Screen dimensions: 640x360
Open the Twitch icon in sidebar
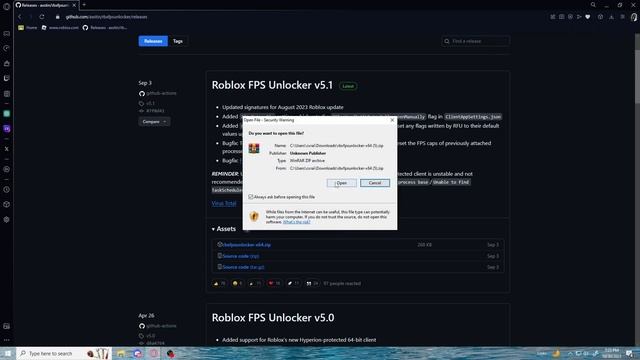click(x=7, y=79)
